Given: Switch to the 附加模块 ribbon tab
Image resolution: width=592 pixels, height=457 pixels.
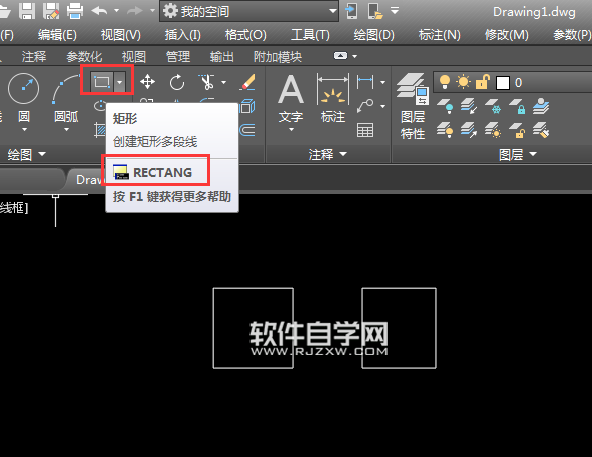Looking at the screenshot, I should click(x=278, y=57).
